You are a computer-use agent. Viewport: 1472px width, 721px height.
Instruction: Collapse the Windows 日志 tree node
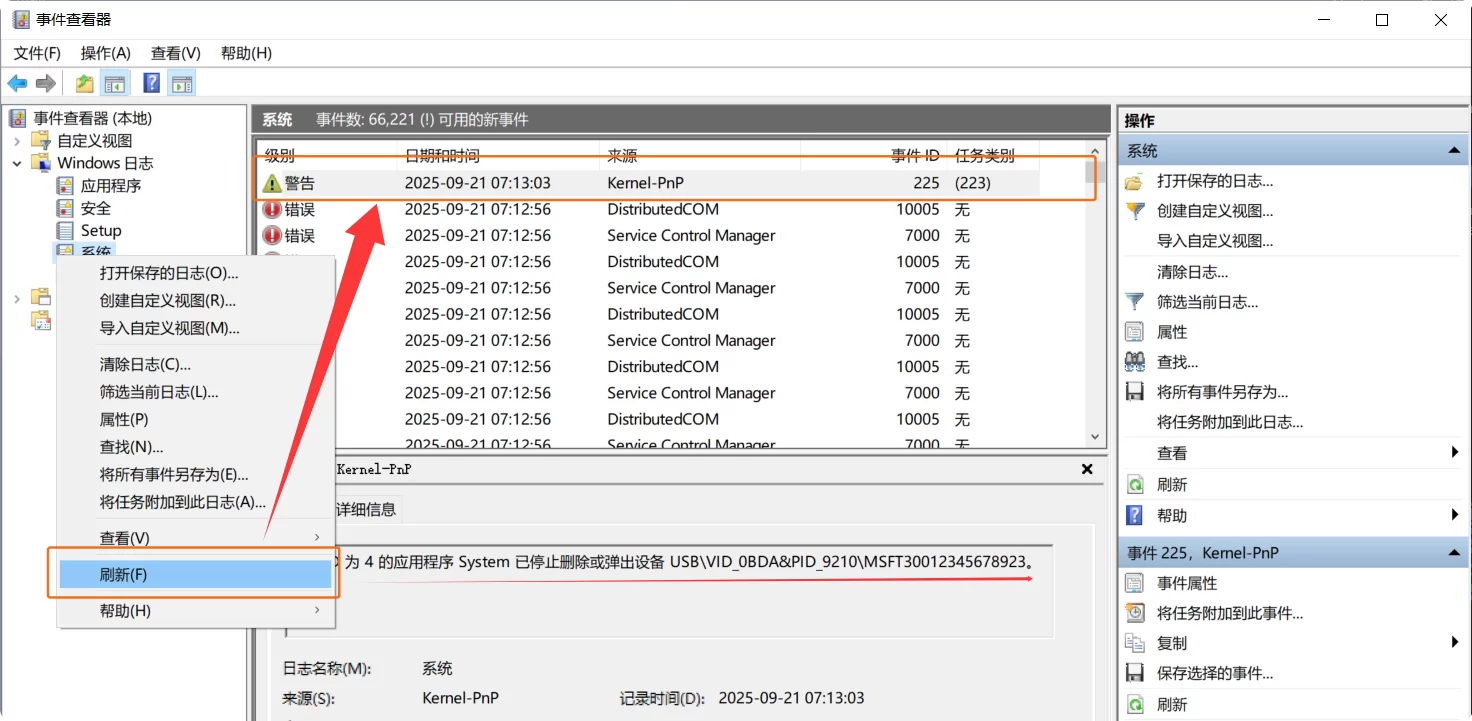[17, 163]
